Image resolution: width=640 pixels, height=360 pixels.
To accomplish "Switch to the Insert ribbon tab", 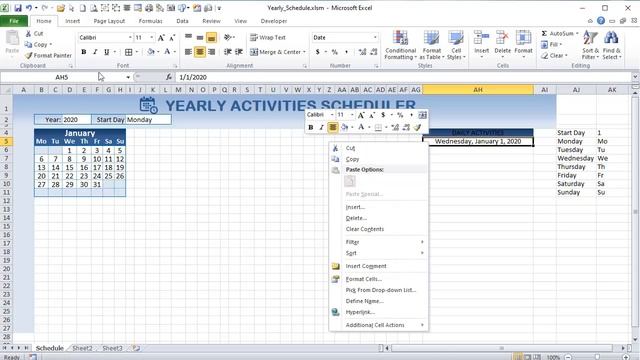I will click(72, 21).
